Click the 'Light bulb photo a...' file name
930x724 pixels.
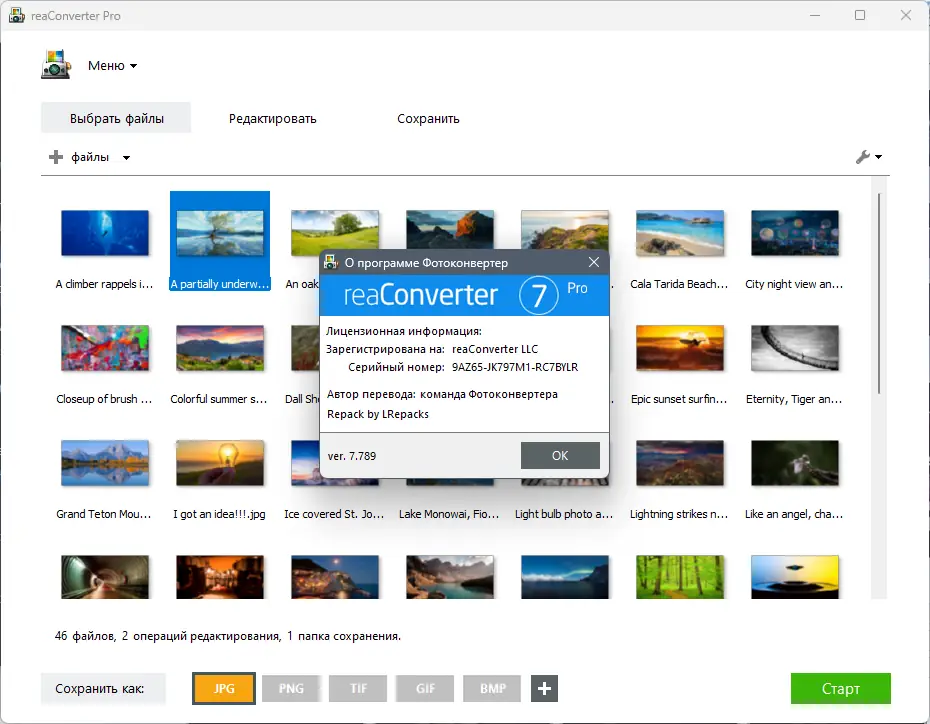[x=564, y=514]
